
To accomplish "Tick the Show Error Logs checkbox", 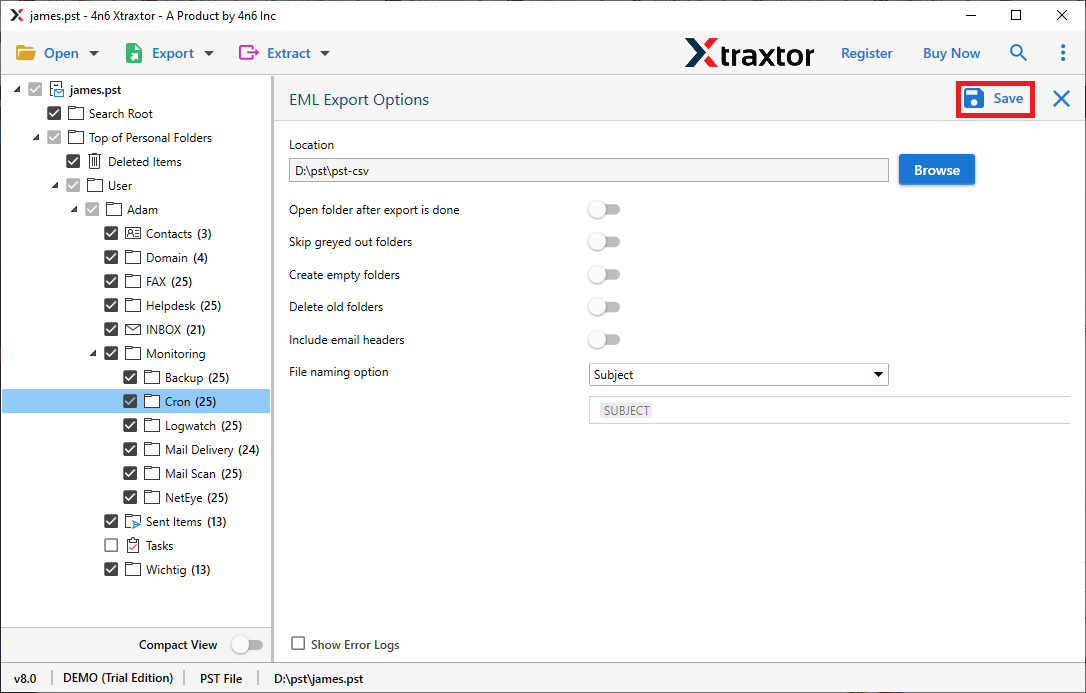I will (x=298, y=644).
